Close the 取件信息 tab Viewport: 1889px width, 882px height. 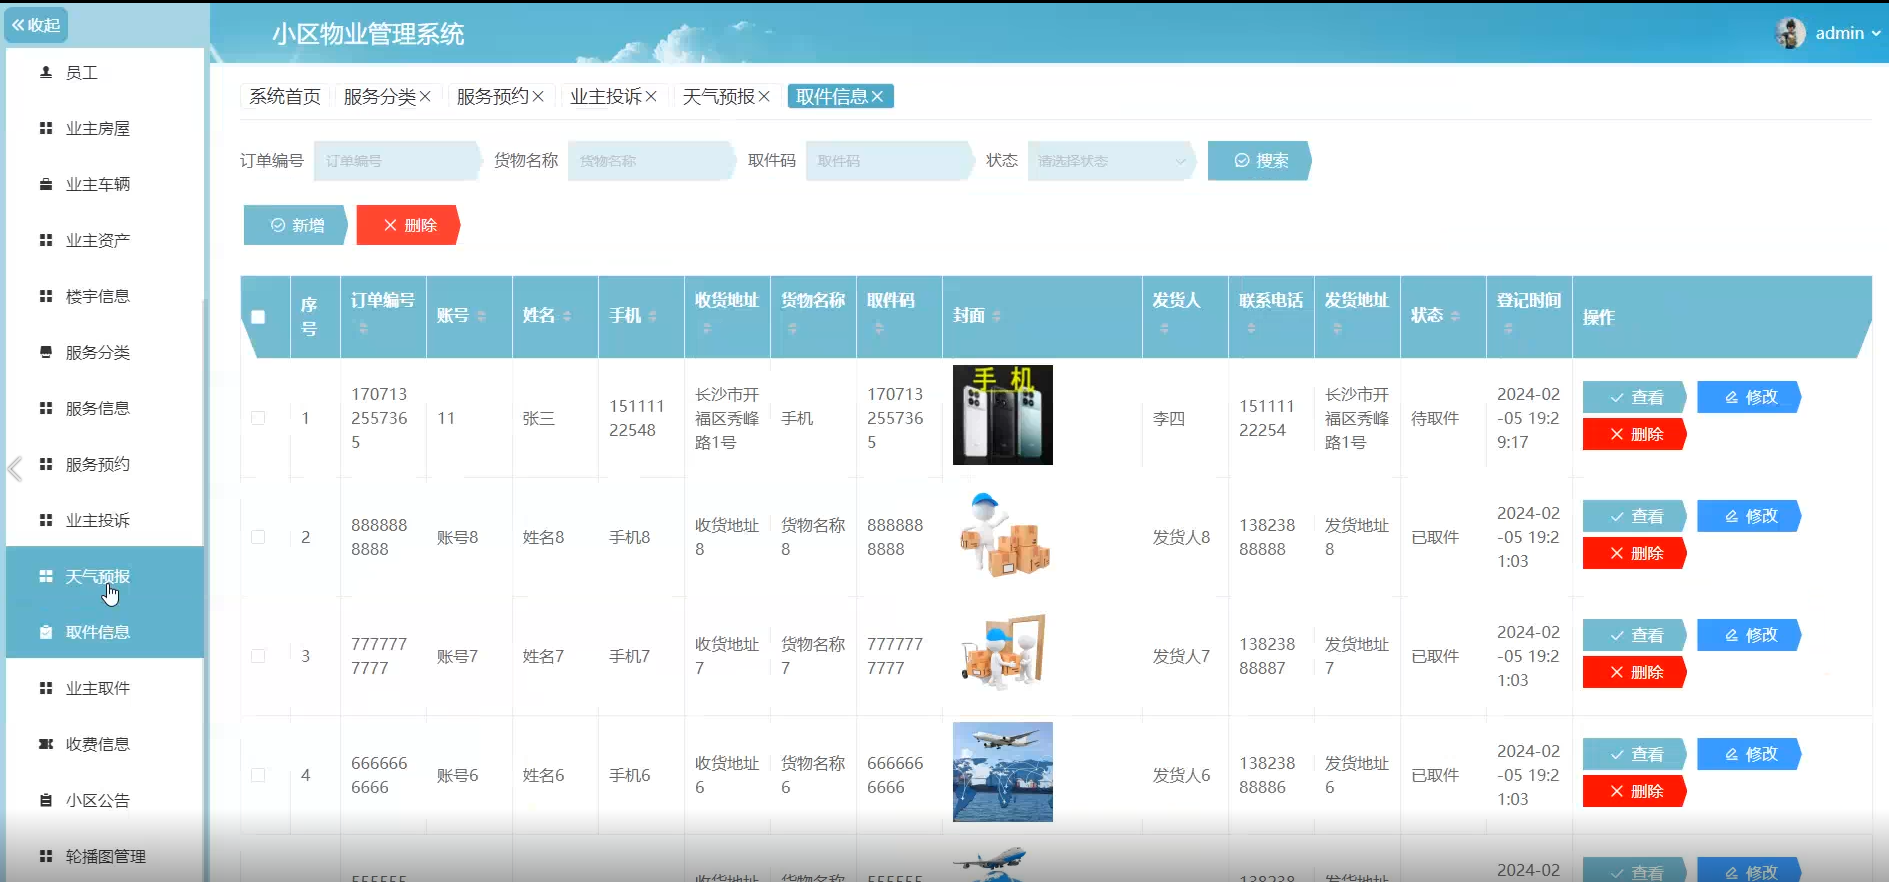tap(877, 97)
